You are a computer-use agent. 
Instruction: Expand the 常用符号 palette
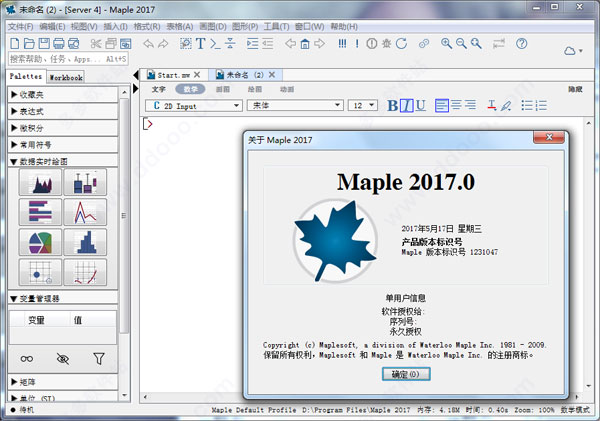pyautogui.click(x=63, y=145)
